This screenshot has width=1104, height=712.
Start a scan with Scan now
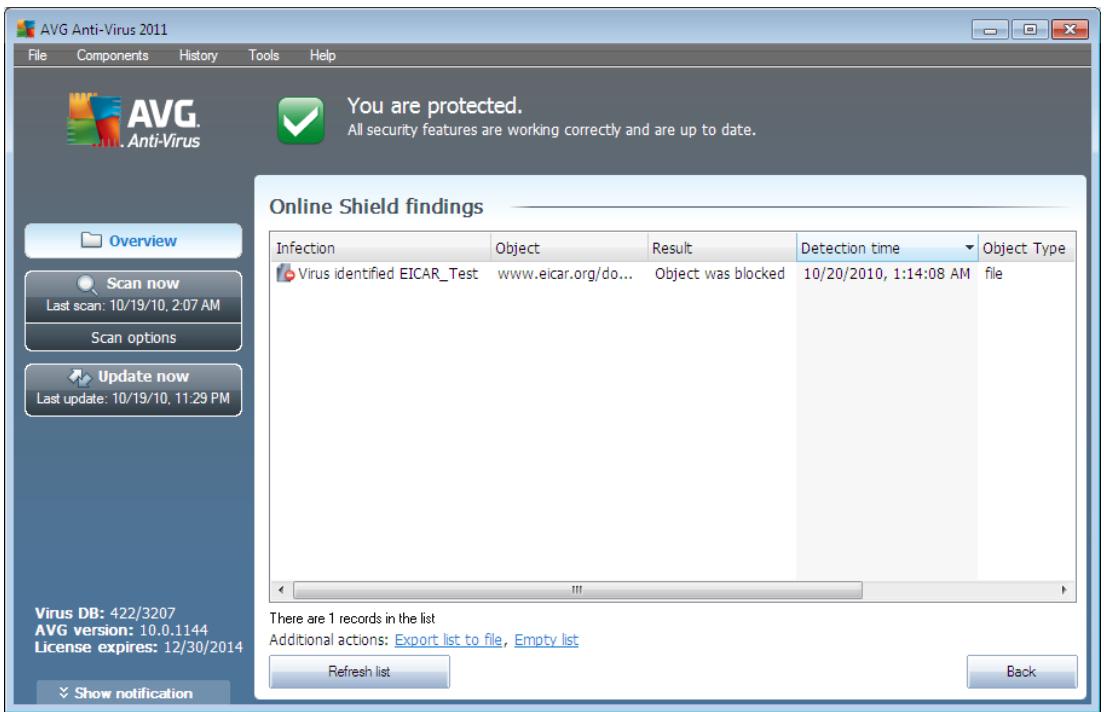coord(133,294)
